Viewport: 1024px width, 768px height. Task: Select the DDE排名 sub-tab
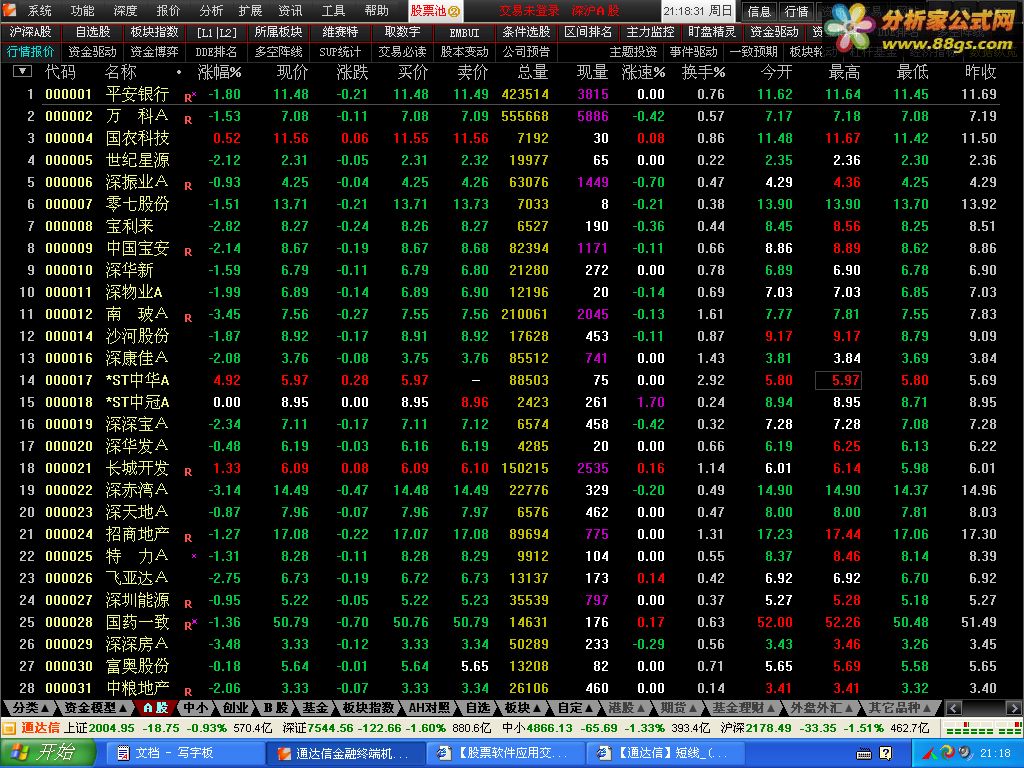(216, 52)
